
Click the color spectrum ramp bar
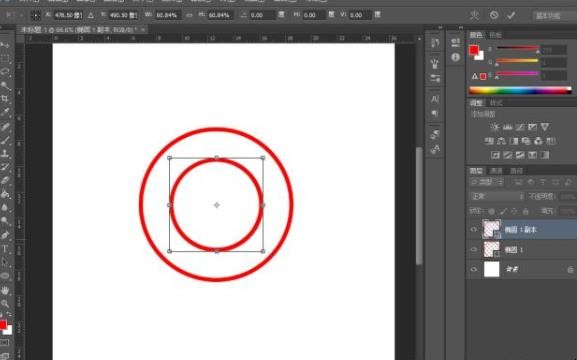[x=520, y=90]
